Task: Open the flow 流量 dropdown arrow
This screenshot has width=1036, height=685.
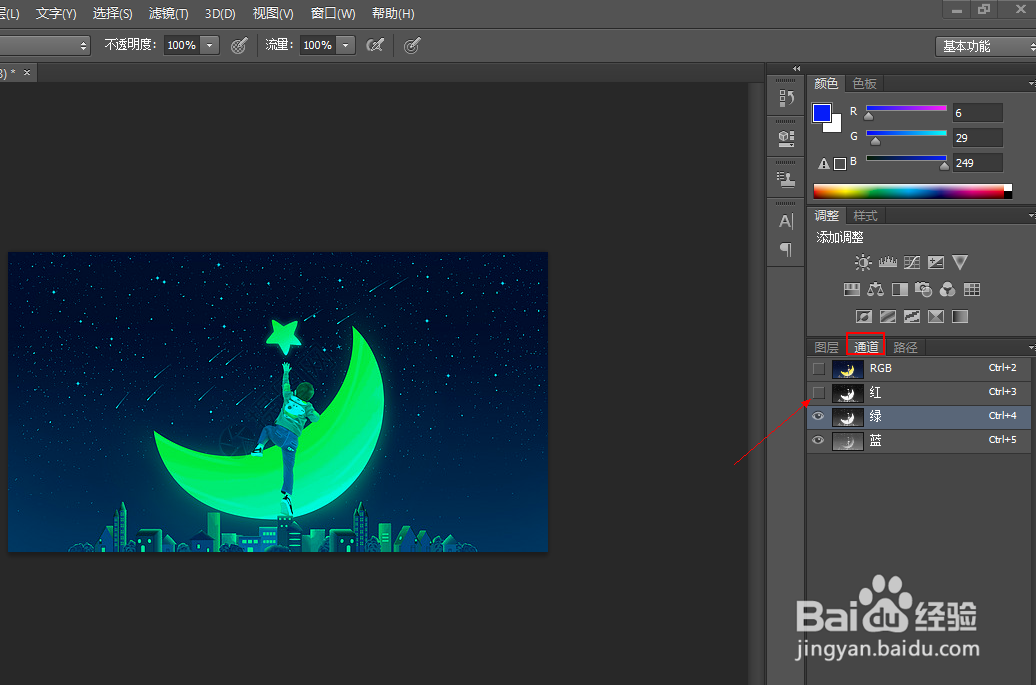Action: pyautogui.click(x=346, y=45)
